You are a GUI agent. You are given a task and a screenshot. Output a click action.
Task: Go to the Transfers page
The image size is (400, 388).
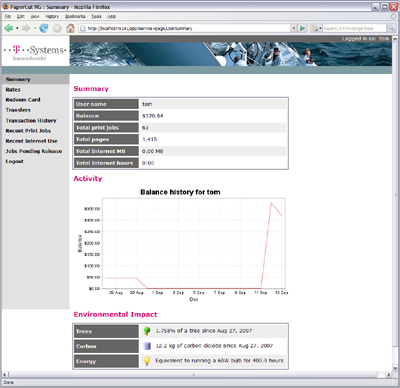18,110
